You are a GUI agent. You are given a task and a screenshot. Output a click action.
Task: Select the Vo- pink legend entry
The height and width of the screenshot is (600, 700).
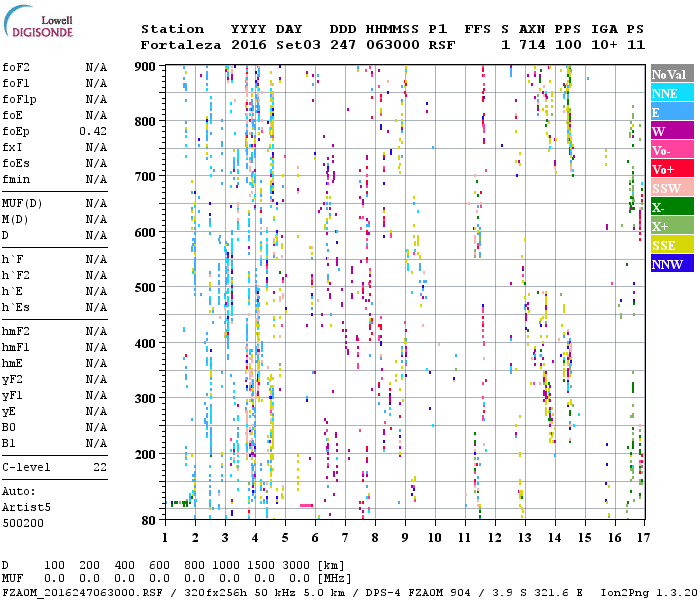coord(672,150)
